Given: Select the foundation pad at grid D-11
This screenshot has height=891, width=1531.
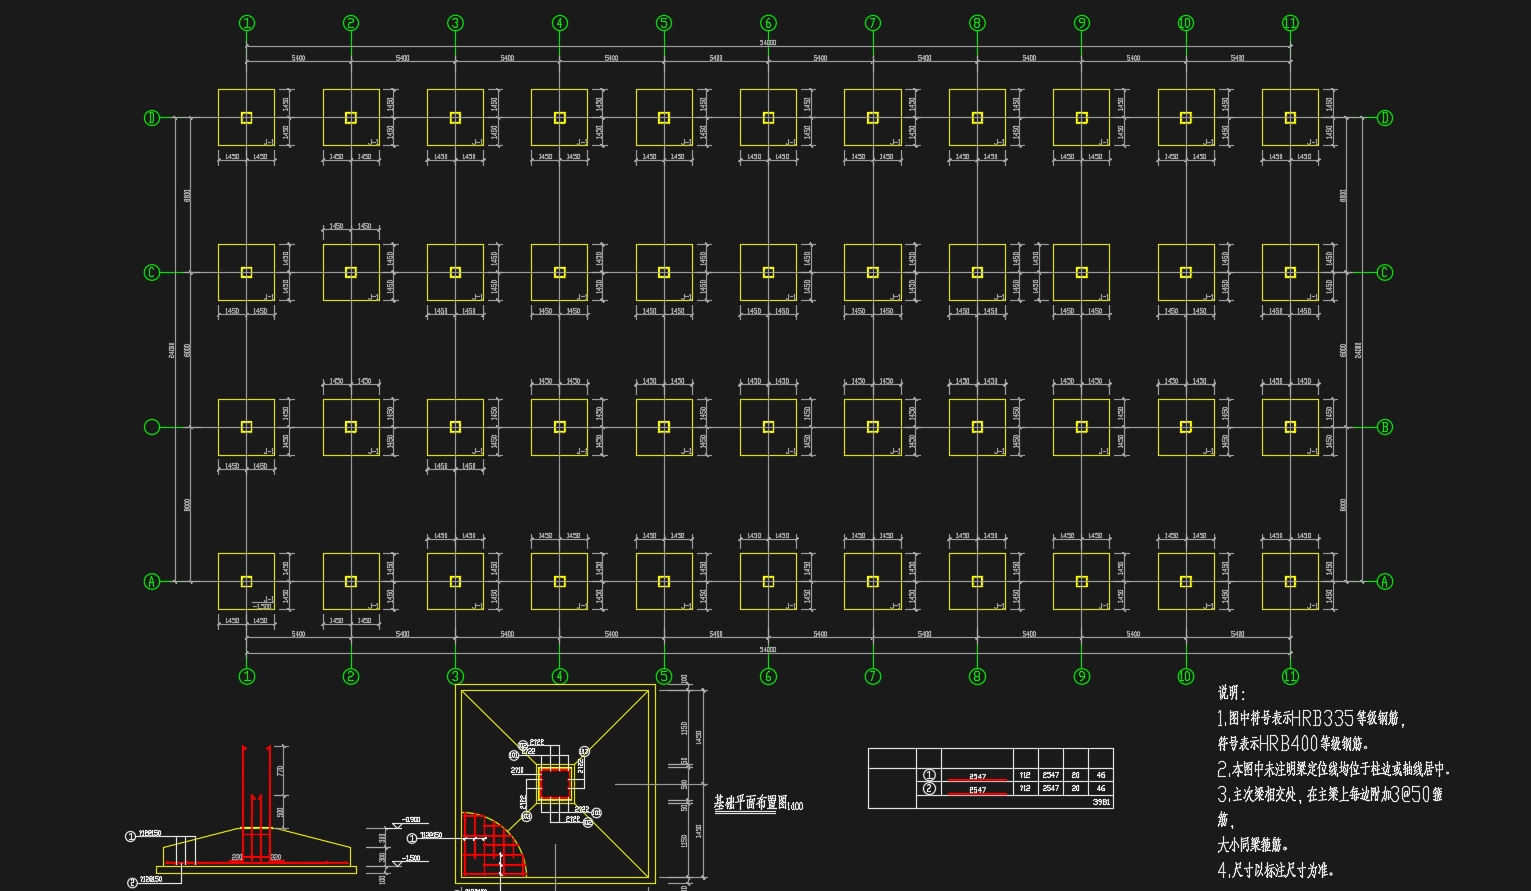Looking at the screenshot, I should click(x=1290, y=118).
